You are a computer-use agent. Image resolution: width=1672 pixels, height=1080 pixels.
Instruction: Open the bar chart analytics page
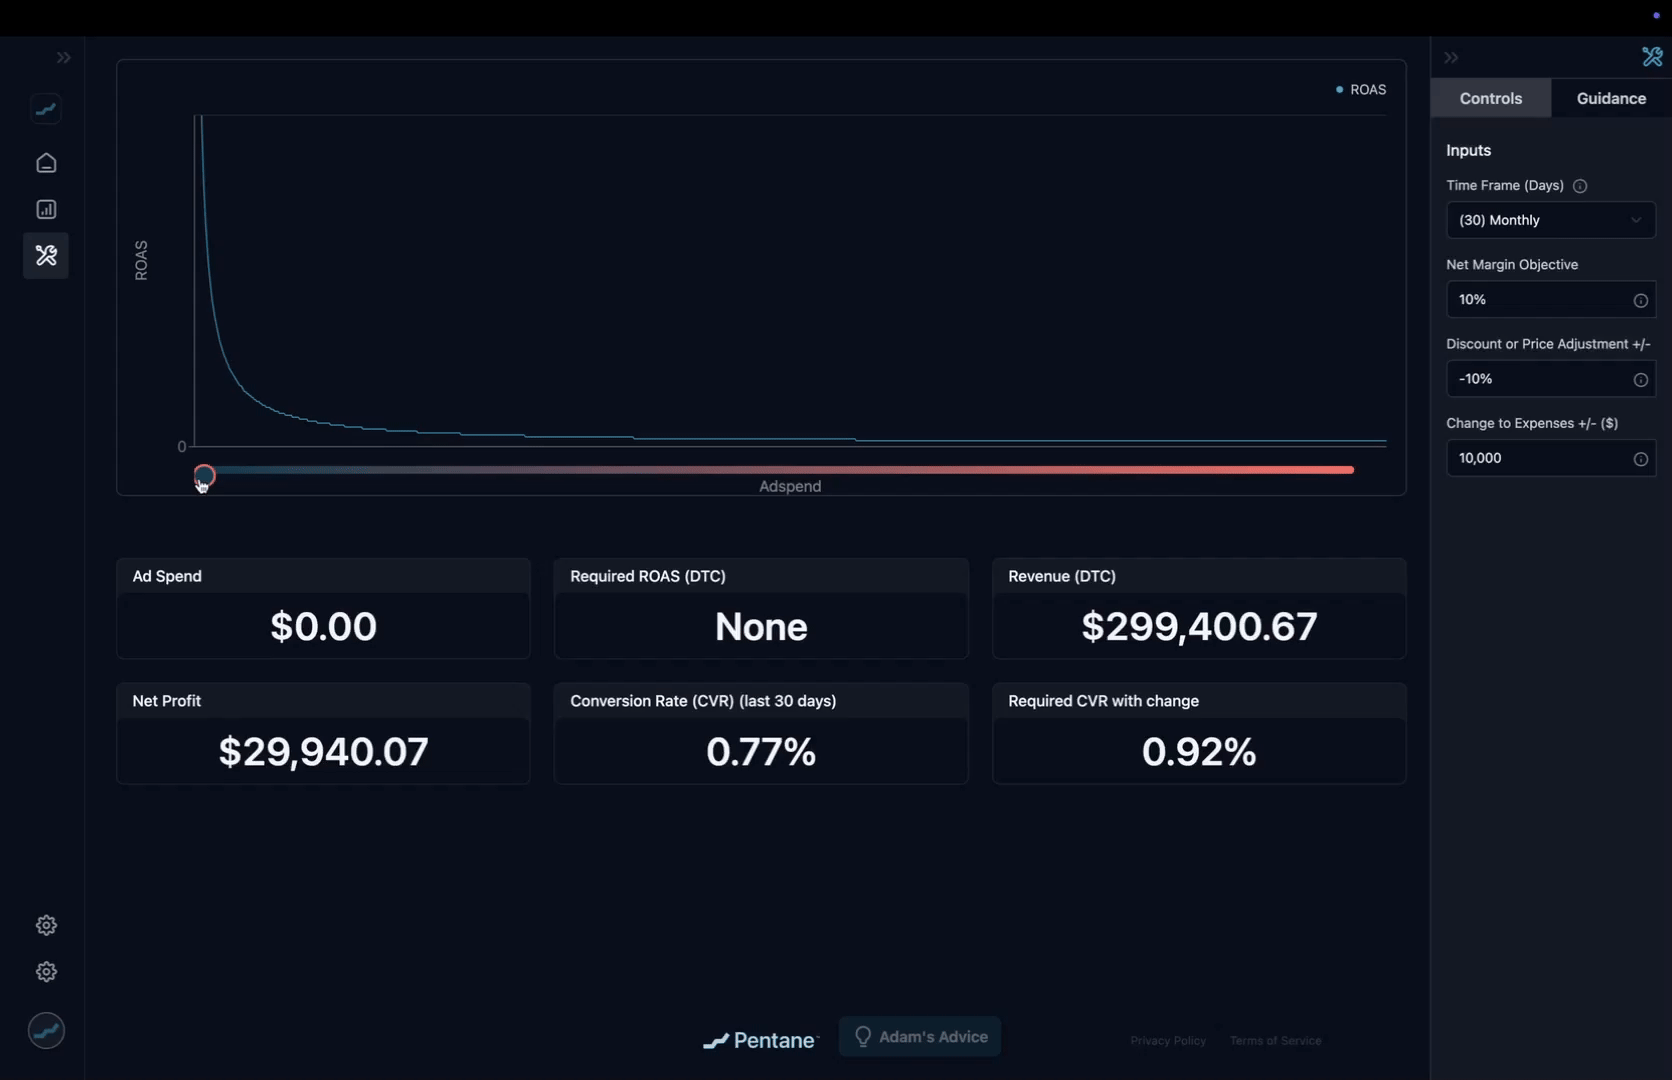[x=46, y=209]
